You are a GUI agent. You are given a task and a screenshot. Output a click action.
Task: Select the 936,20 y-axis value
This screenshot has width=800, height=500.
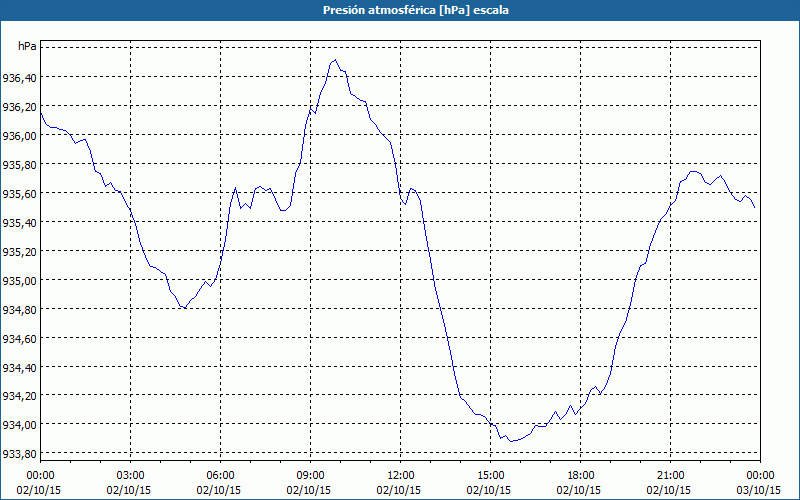(x=19, y=107)
